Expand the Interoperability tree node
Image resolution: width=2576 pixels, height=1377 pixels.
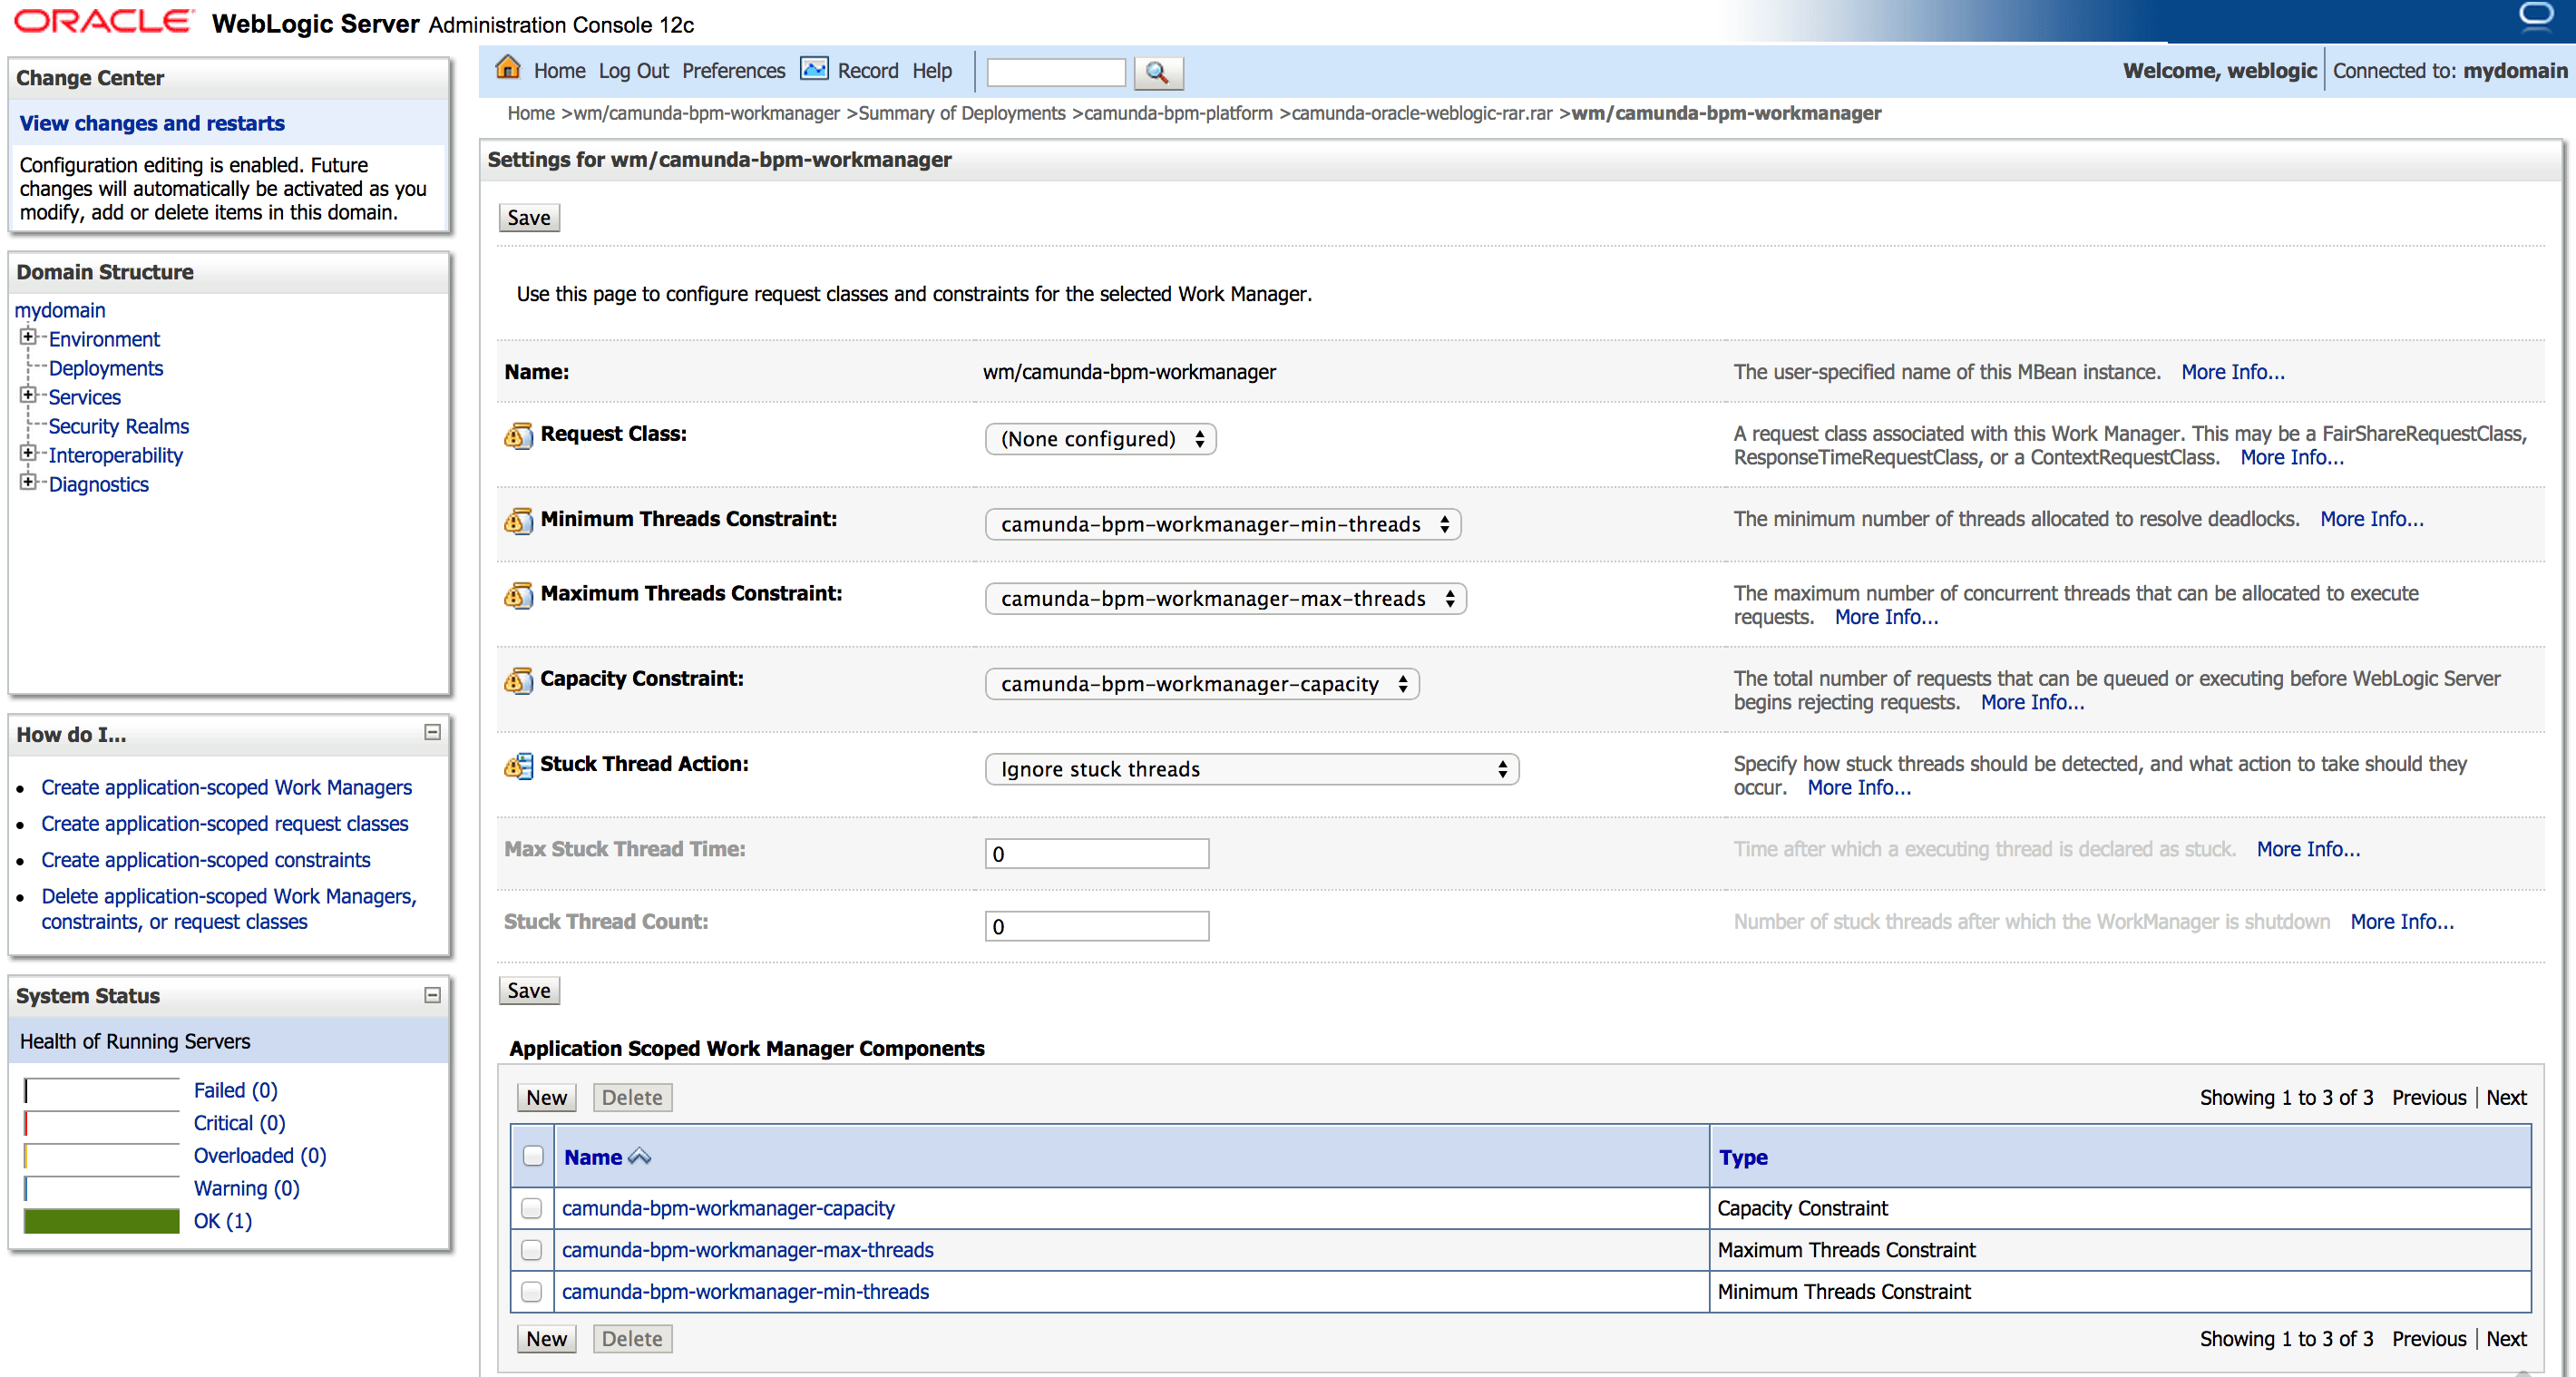pos(28,453)
